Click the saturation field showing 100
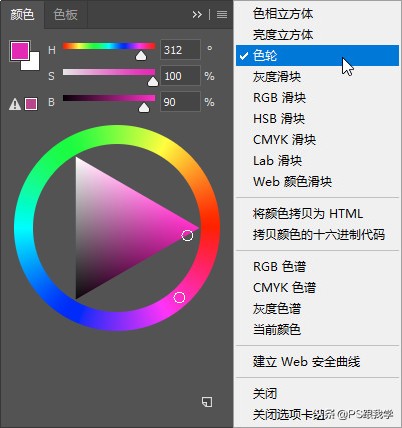 tap(180, 76)
